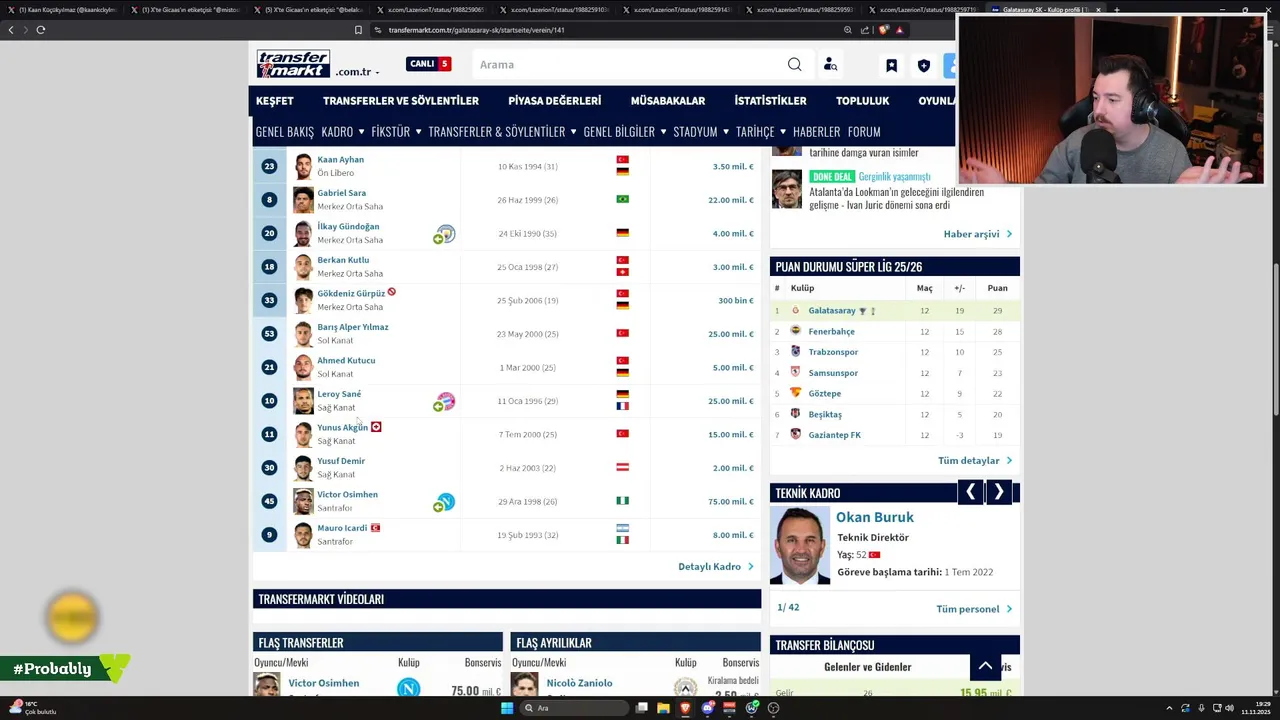The image size is (1280, 720).
Task: Open Gabriel Sara's player page
Action: click(x=342, y=193)
